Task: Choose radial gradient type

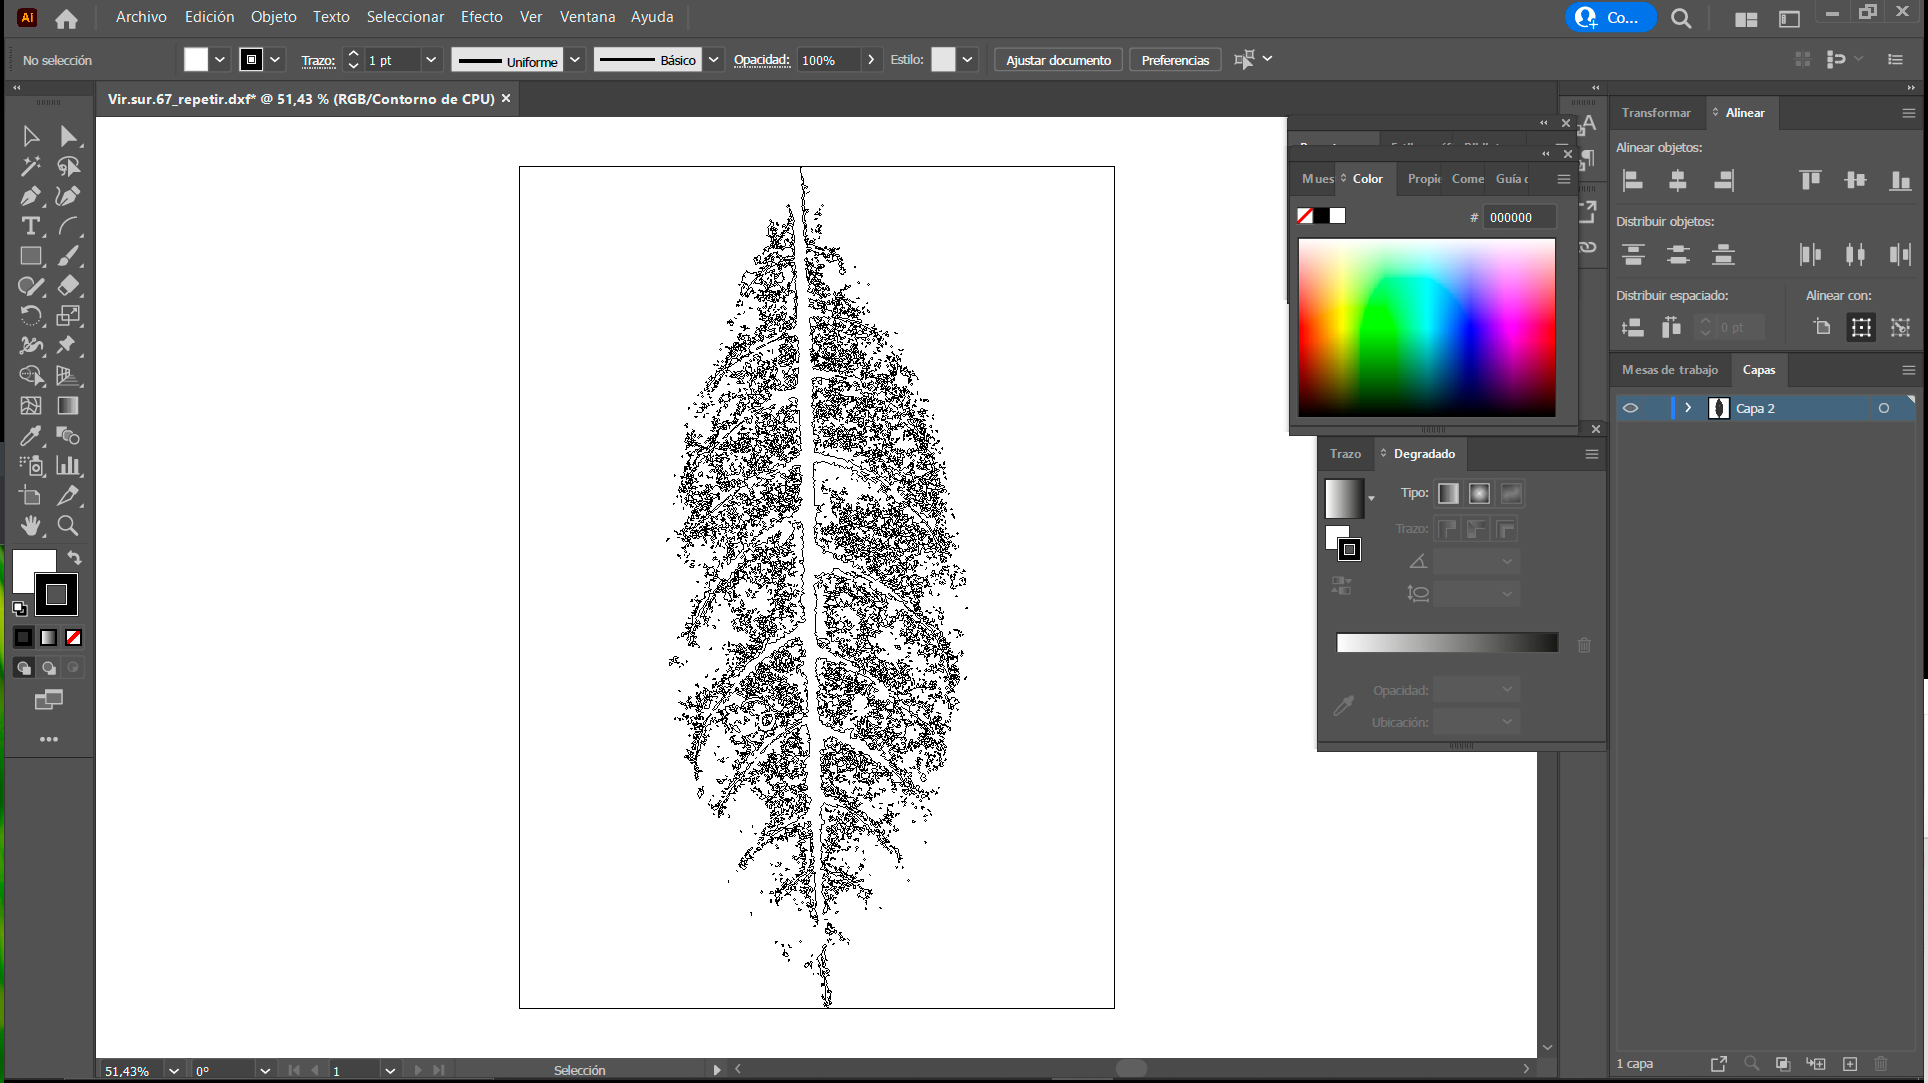Action: [1479, 493]
